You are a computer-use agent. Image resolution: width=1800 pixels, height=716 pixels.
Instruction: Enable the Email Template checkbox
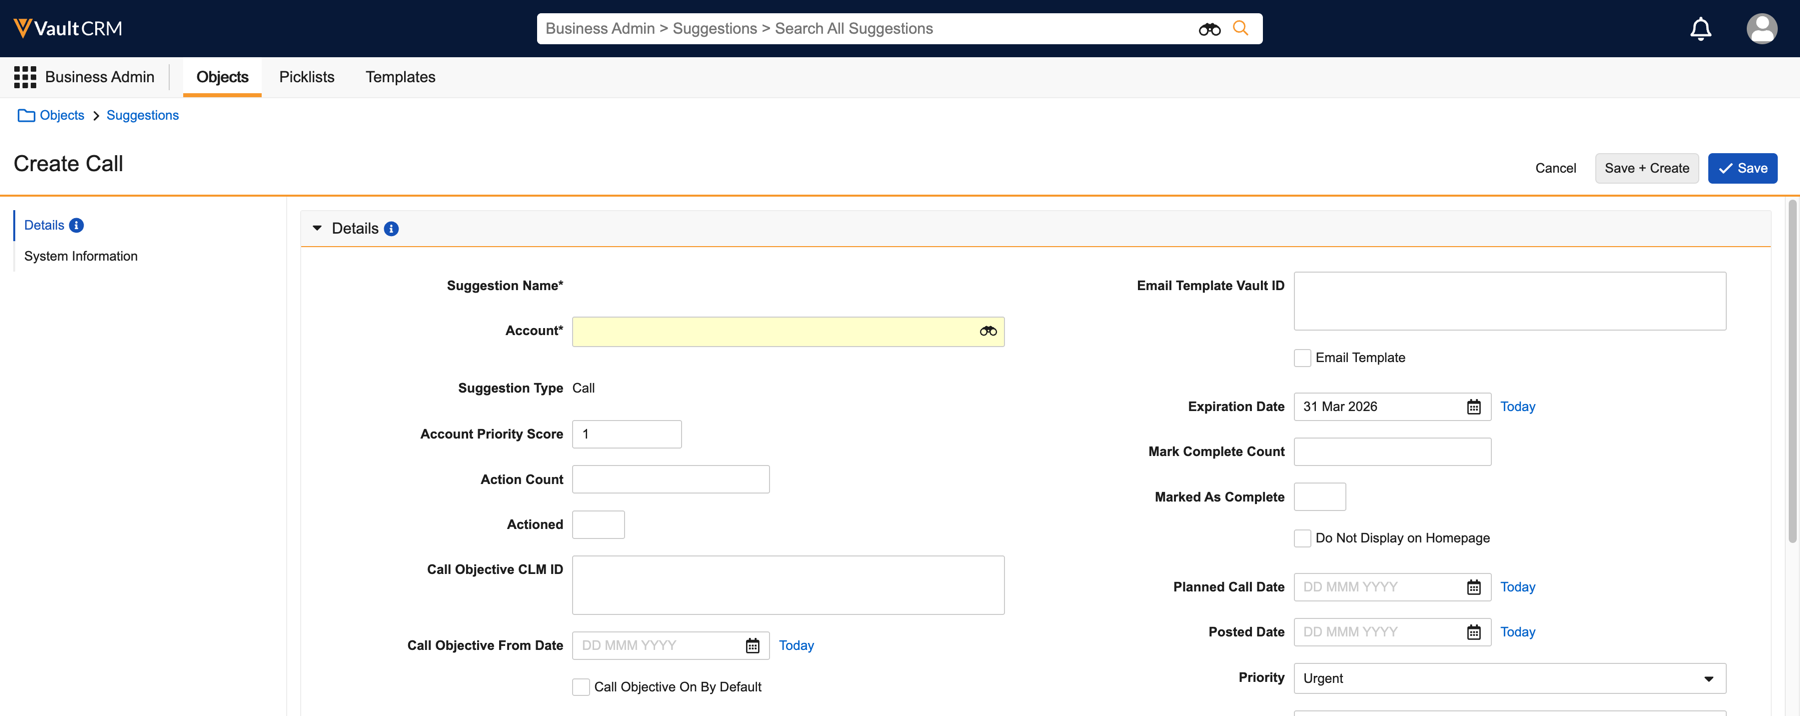click(1302, 358)
